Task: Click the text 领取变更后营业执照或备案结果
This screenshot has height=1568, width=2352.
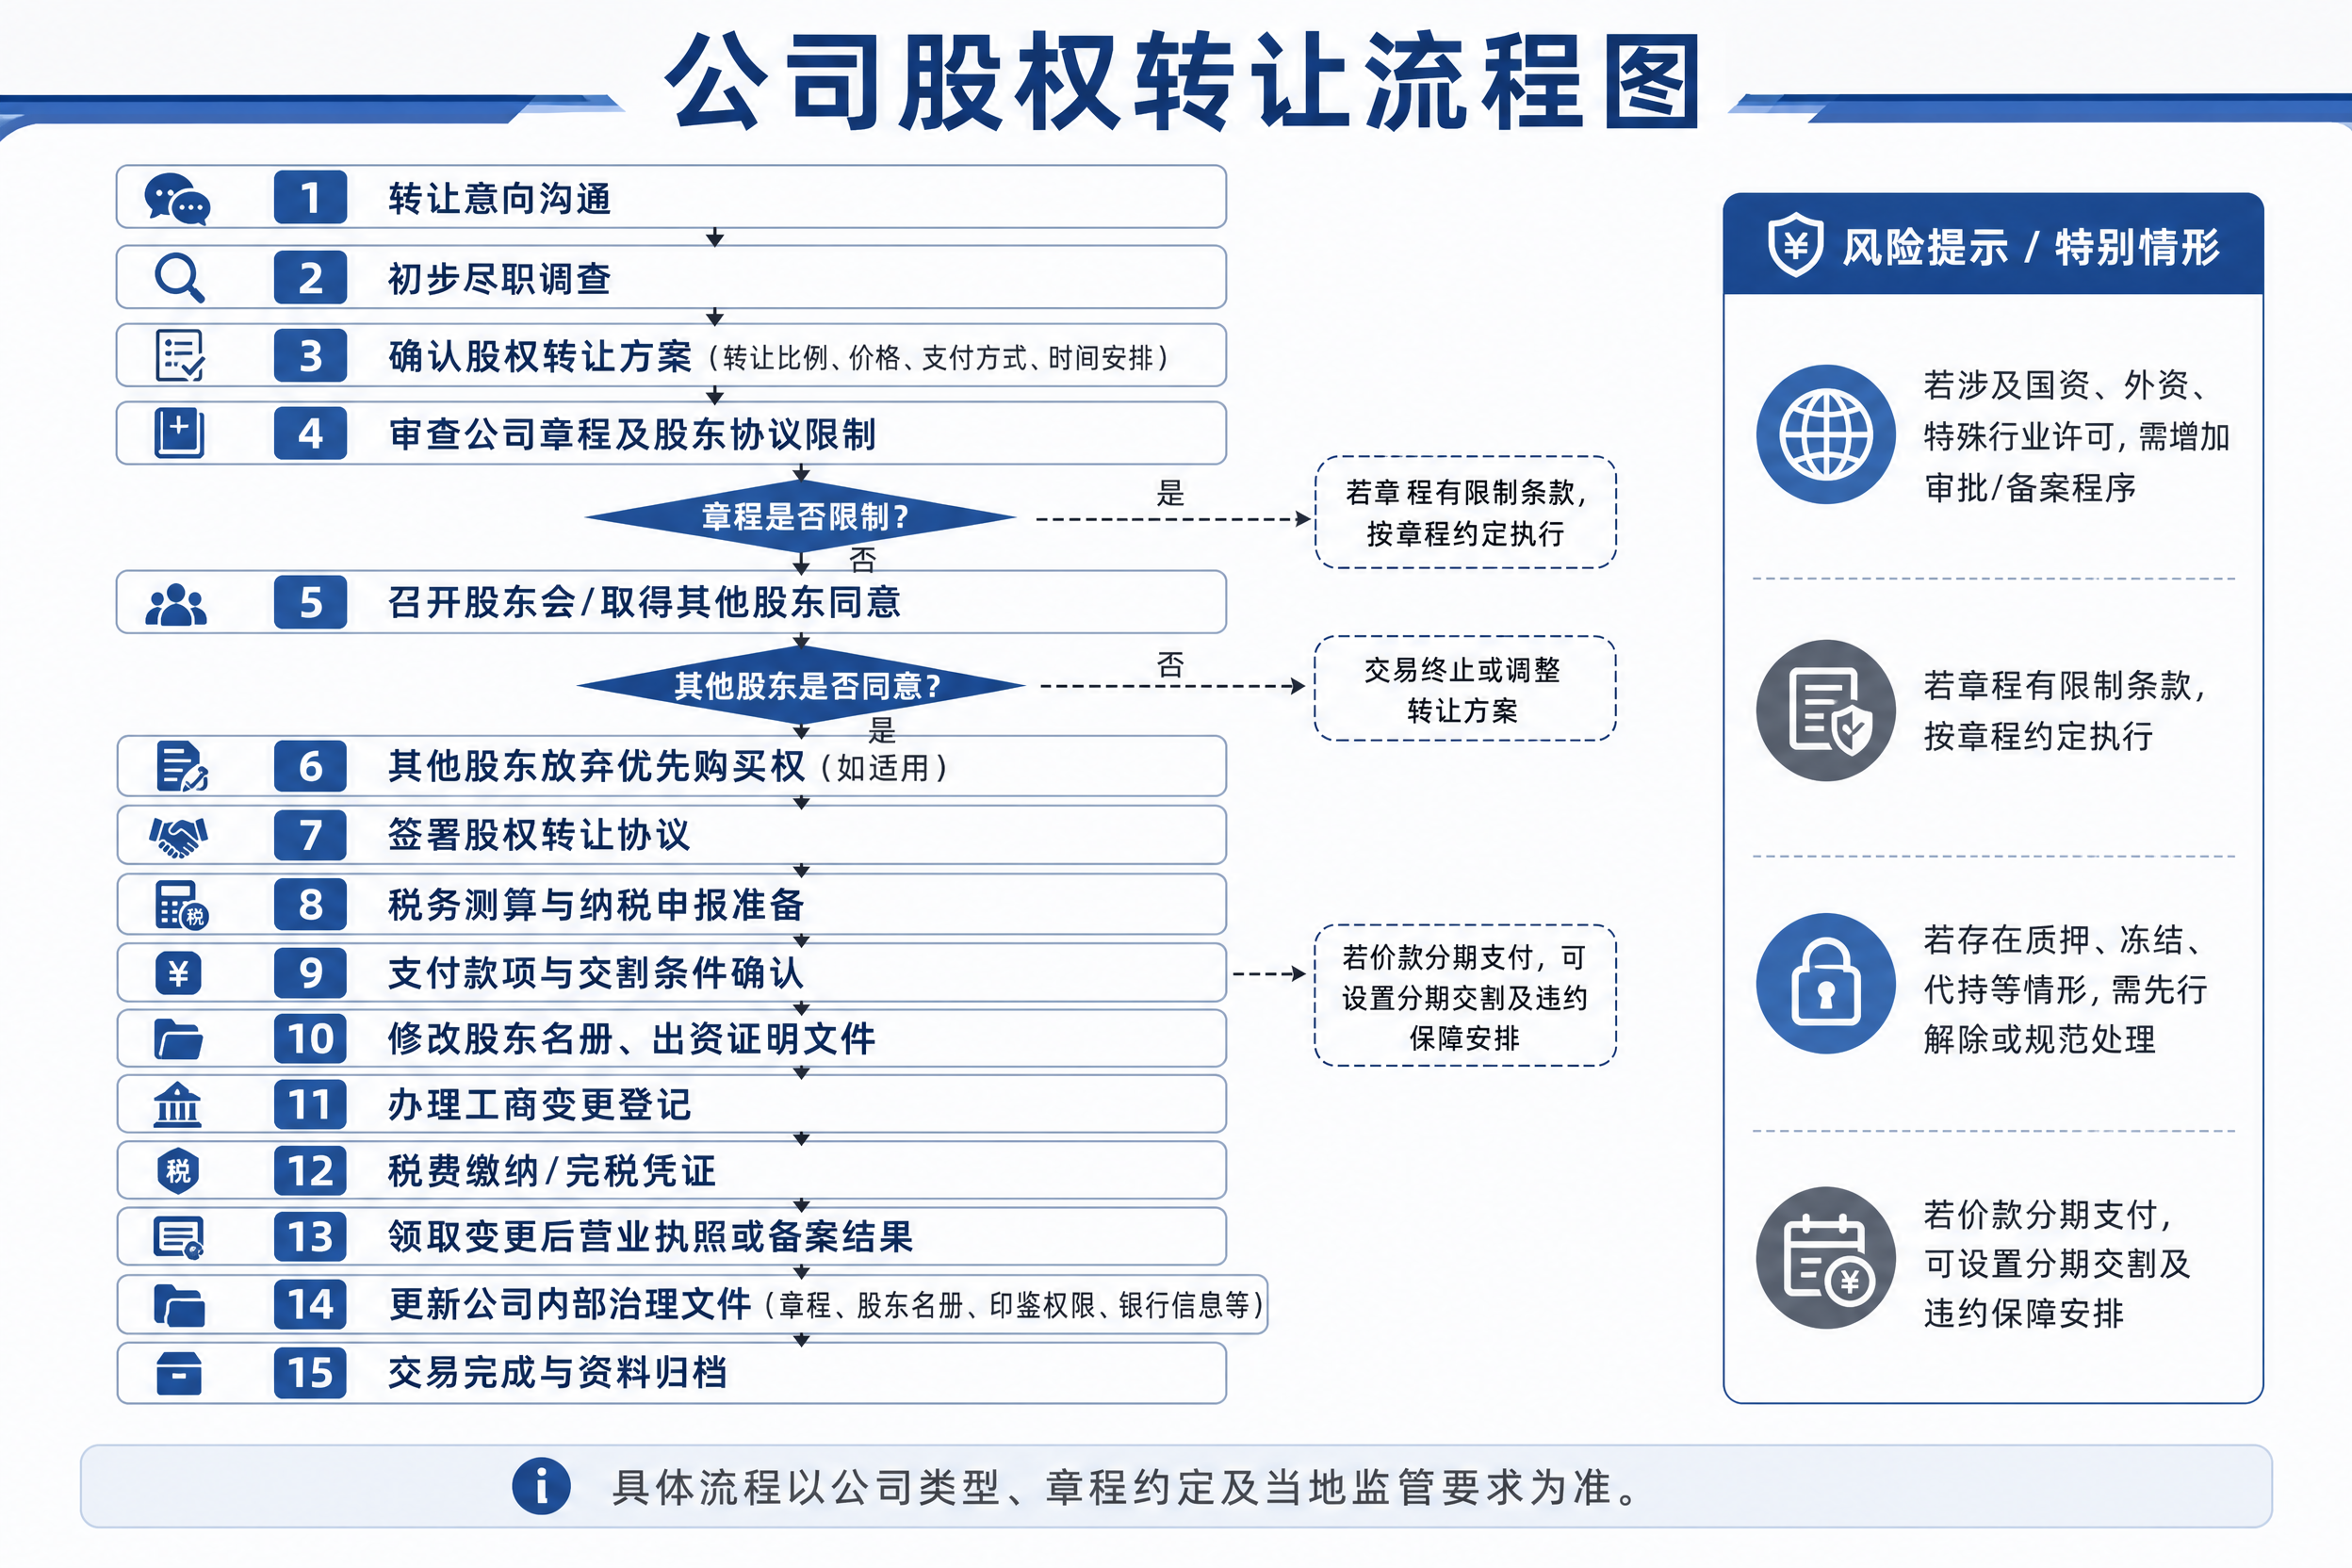Action: (651, 1237)
